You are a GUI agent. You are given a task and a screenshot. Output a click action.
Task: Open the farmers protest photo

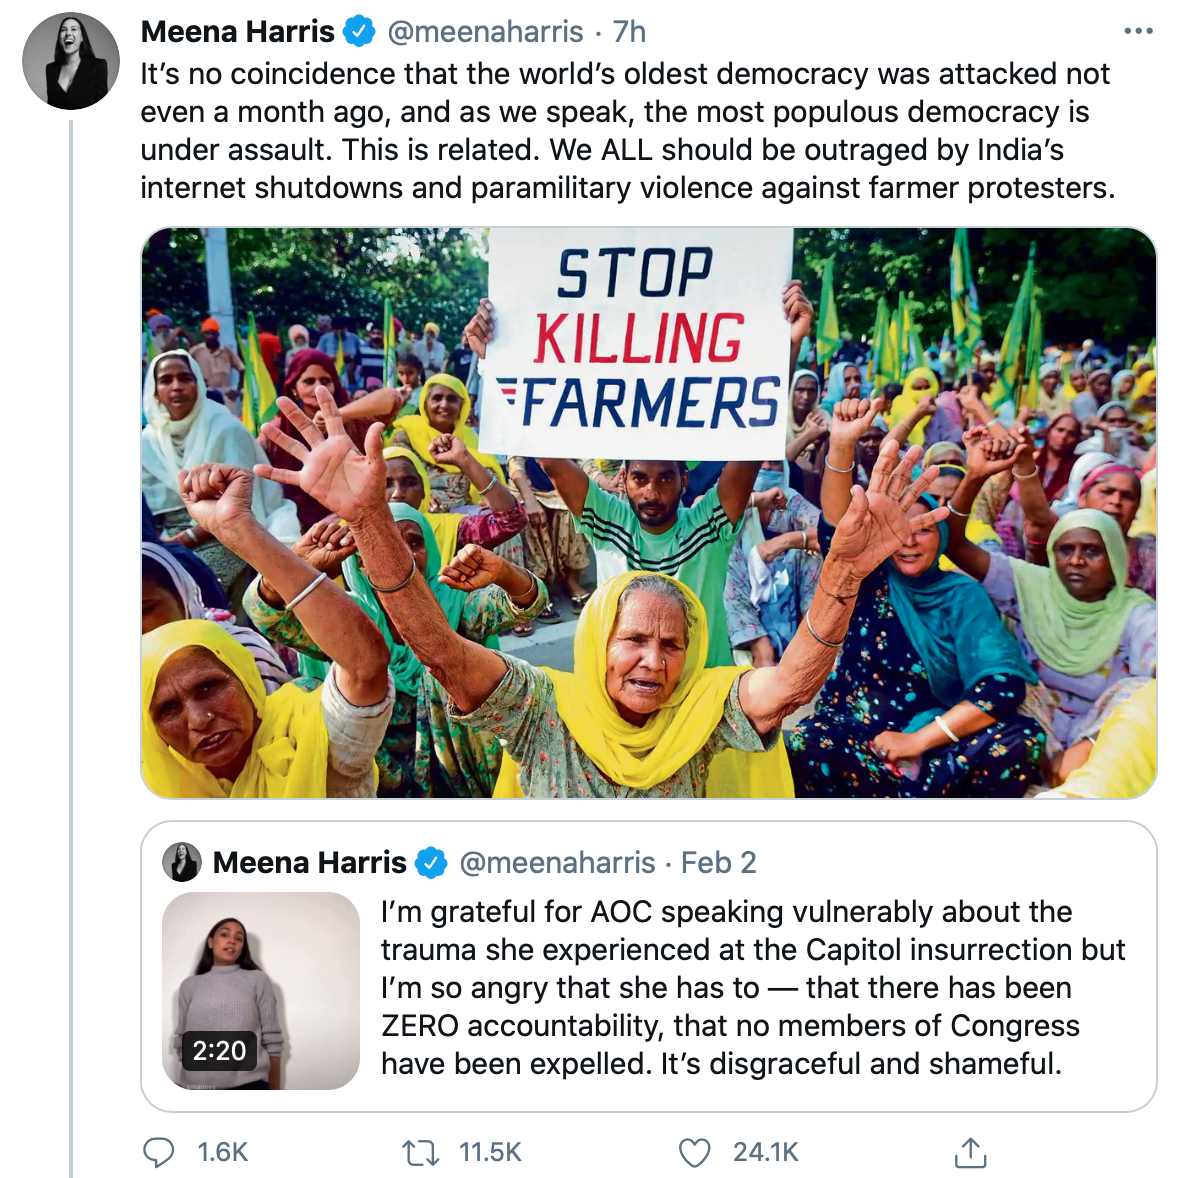[648, 512]
